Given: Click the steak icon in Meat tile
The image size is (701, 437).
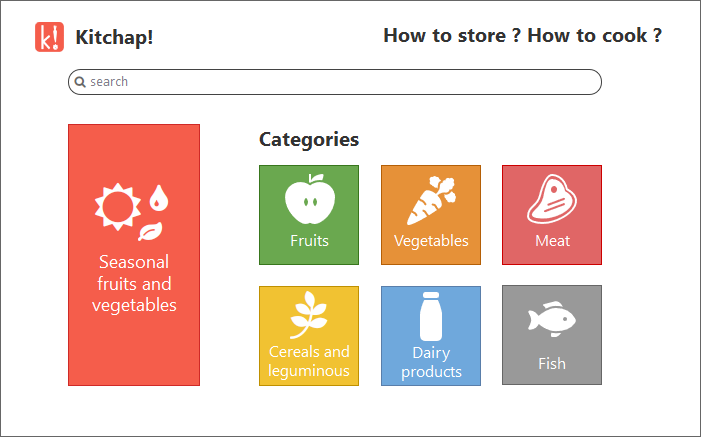Looking at the screenshot, I should point(552,199).
